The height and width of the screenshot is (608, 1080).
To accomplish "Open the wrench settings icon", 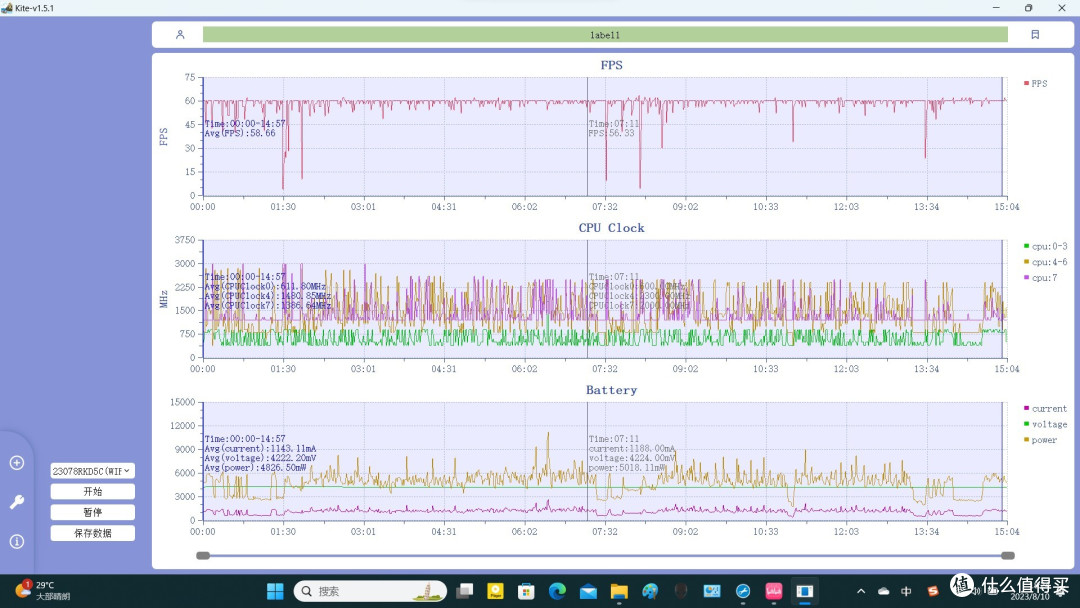I will coord(17,502).
